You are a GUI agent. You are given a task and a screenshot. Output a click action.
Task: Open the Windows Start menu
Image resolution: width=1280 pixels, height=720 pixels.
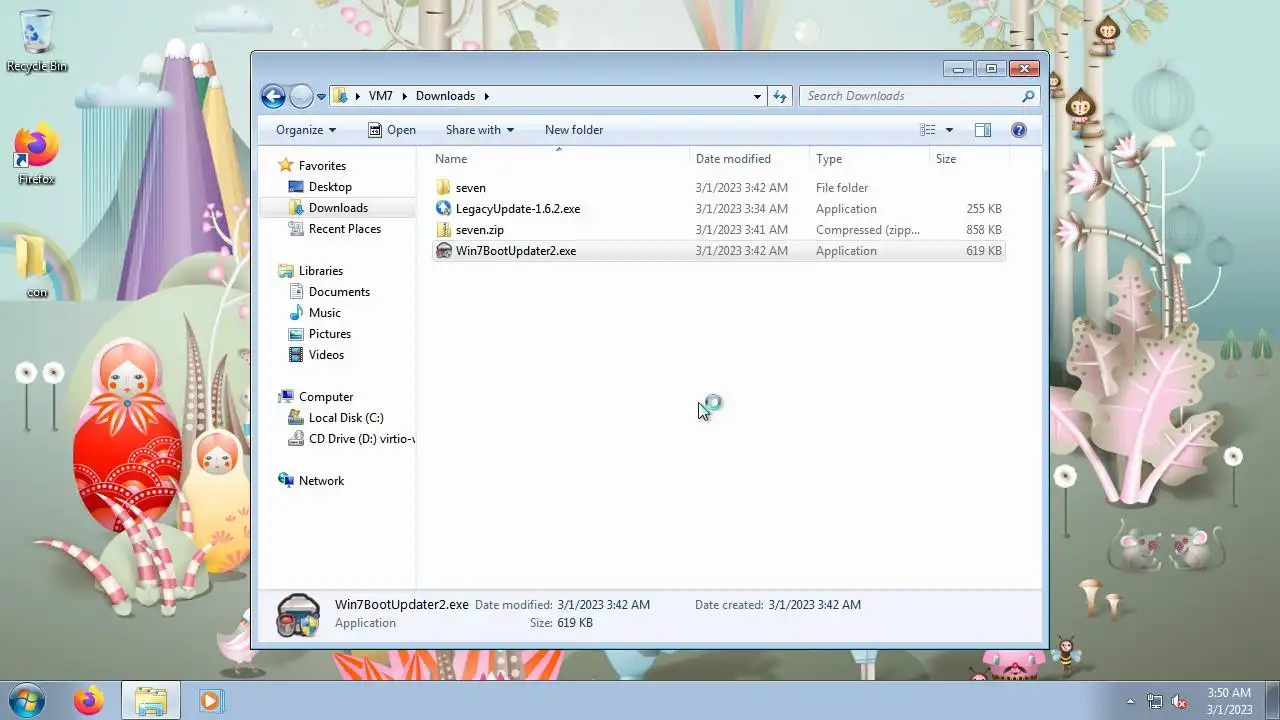(26, 701)
